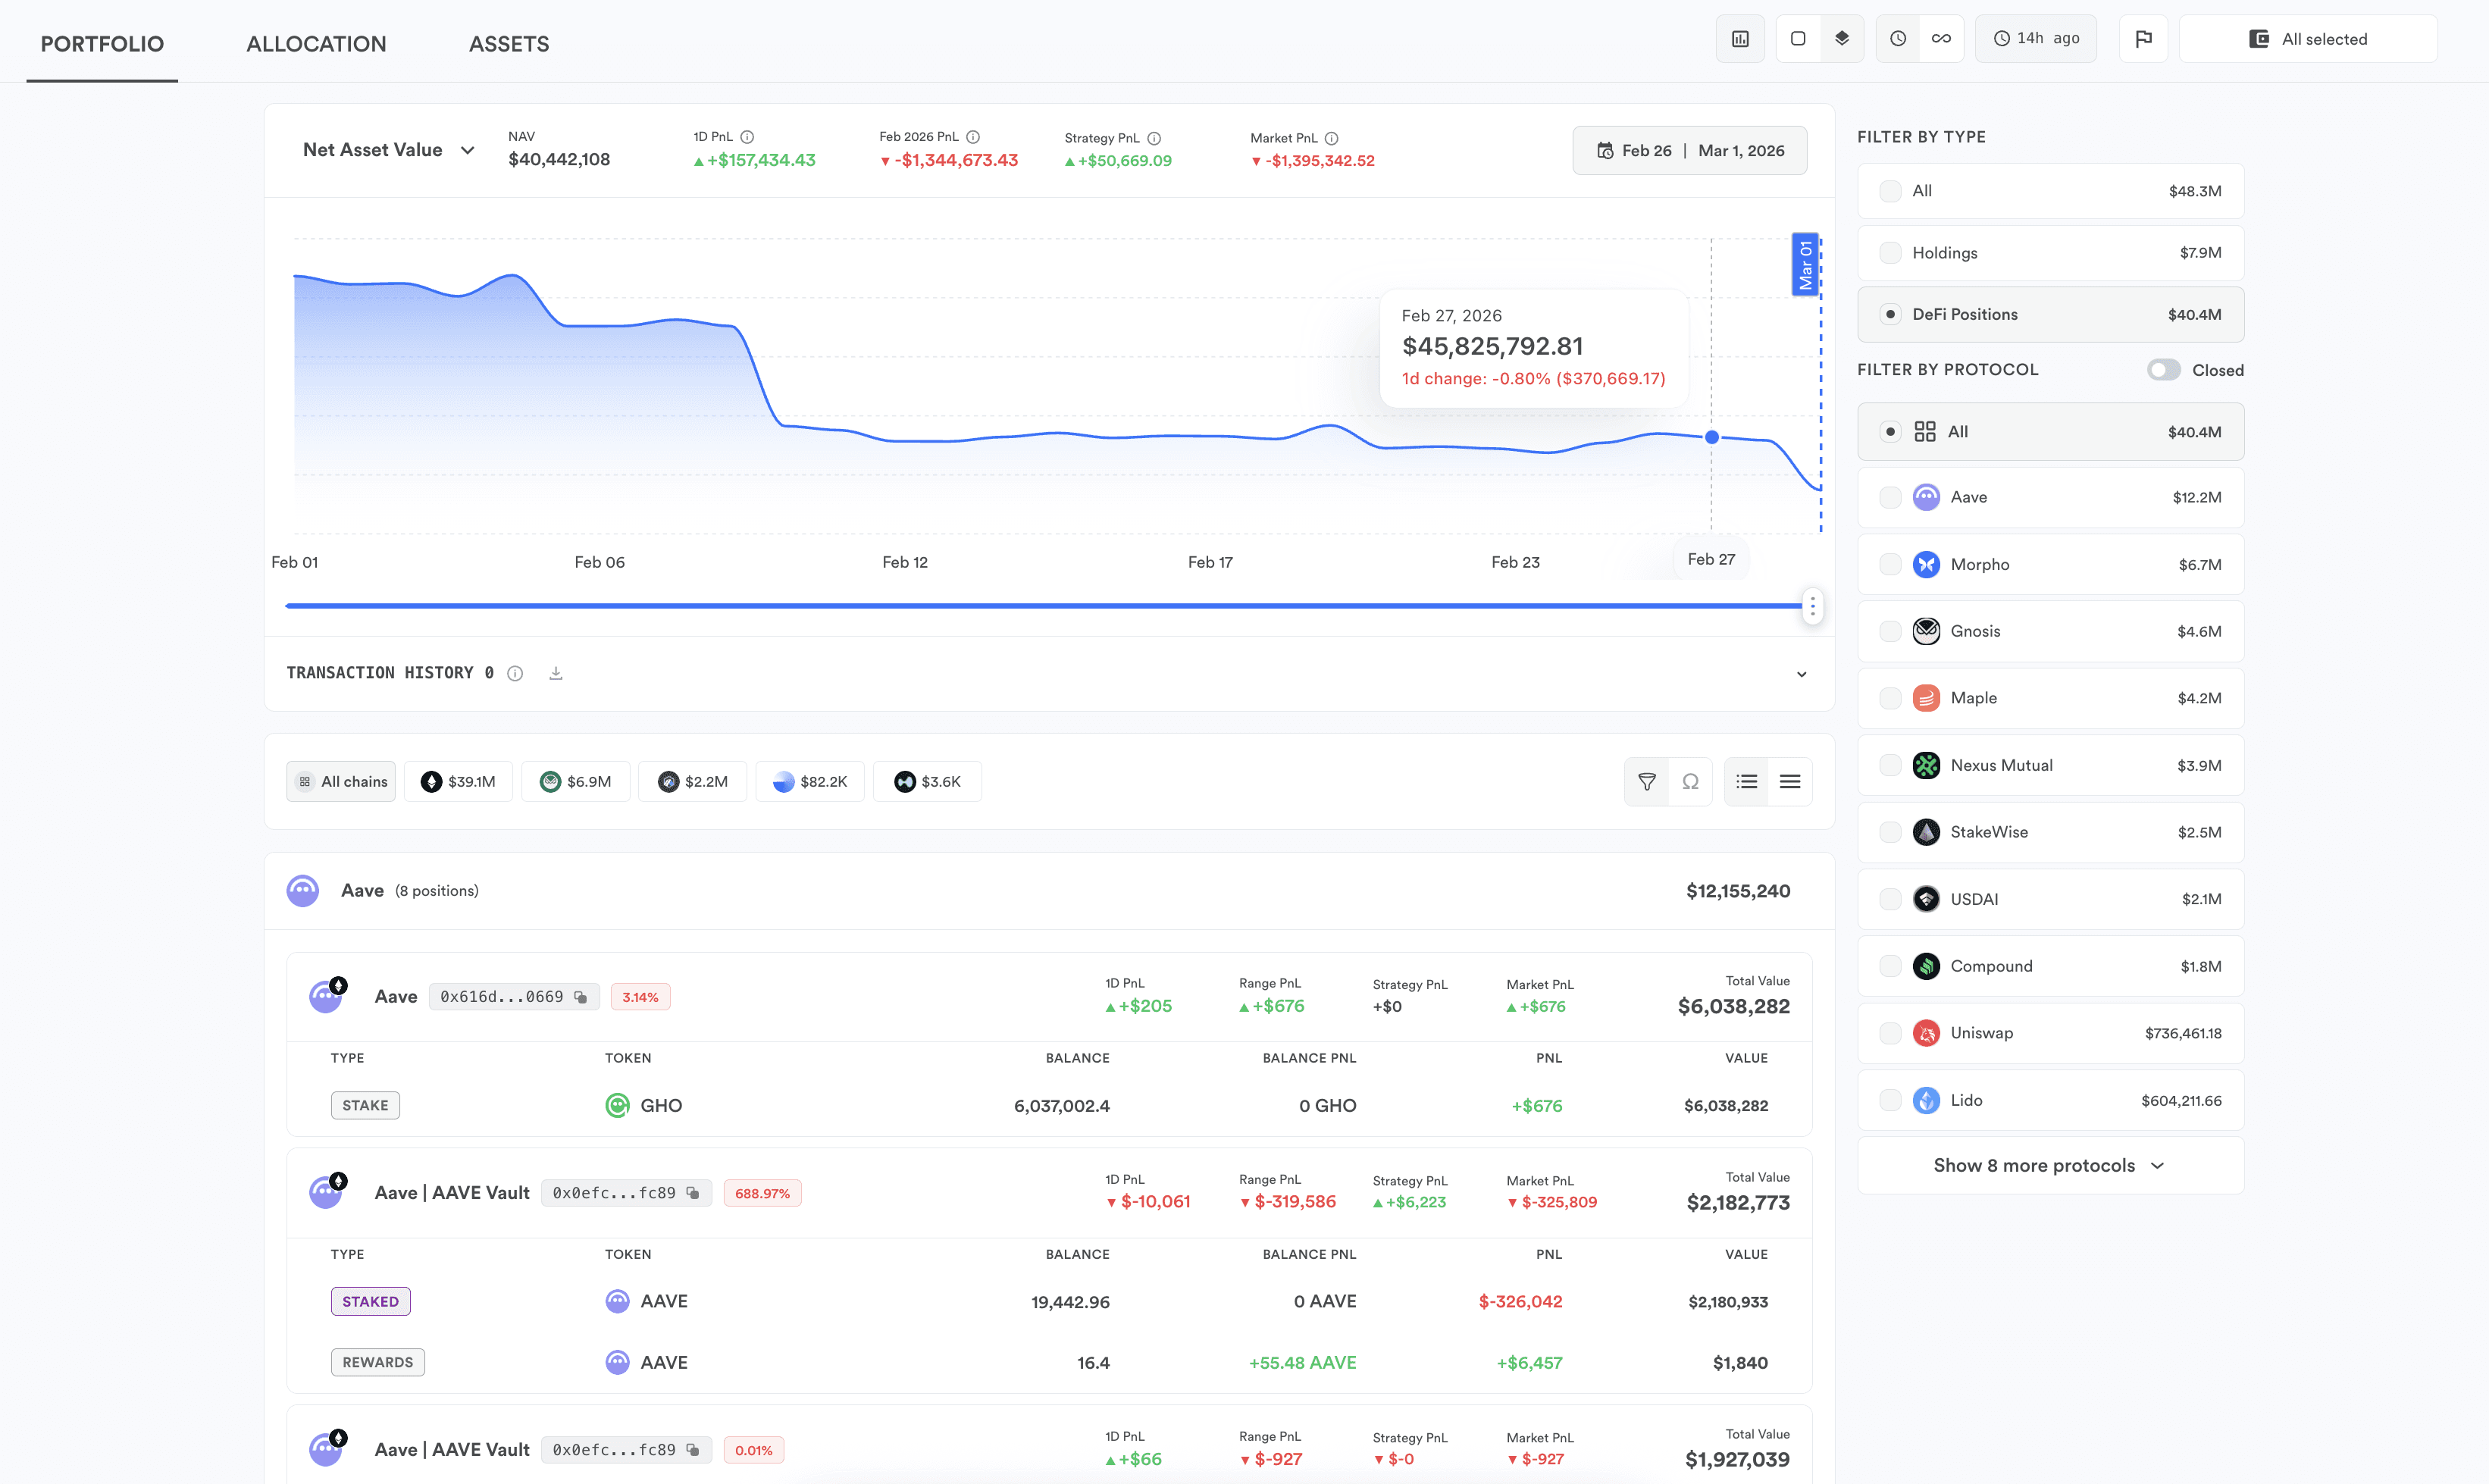Open the Feb 26 – Mar 1 date picker
The image size is (2489, 1484).
[1689, 151]
